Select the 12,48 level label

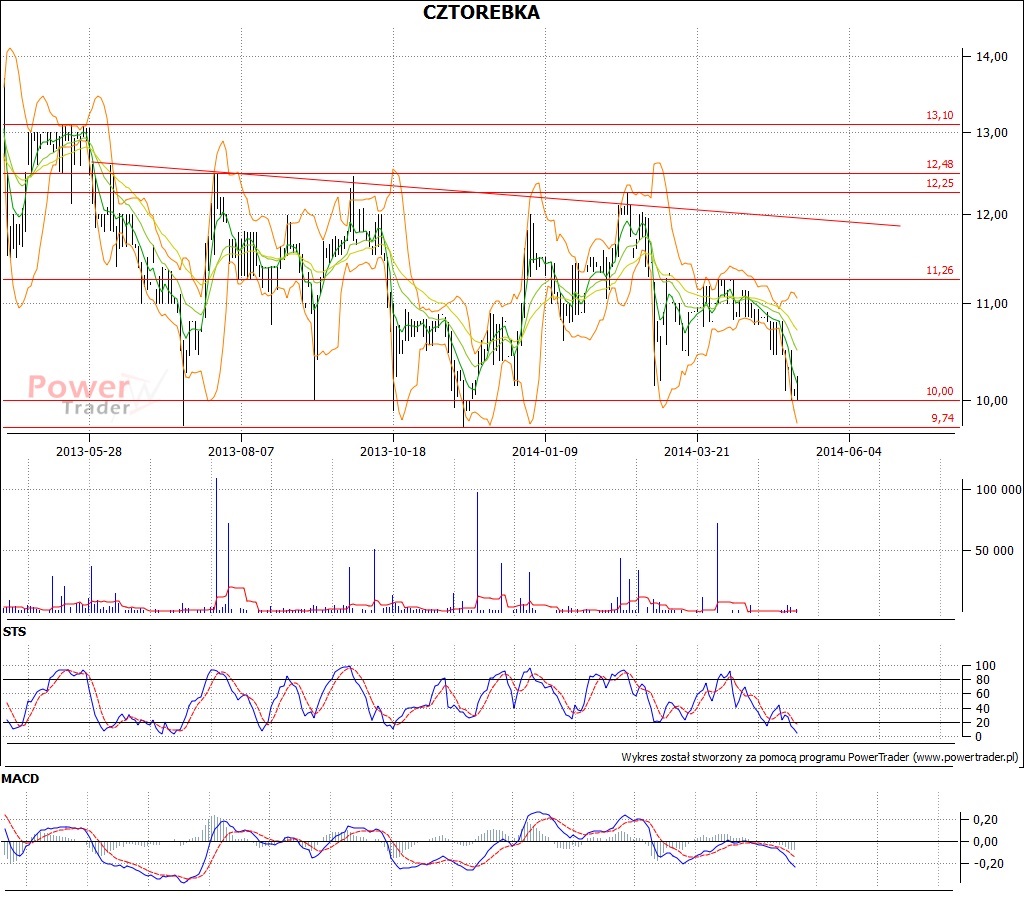[939, 164]
